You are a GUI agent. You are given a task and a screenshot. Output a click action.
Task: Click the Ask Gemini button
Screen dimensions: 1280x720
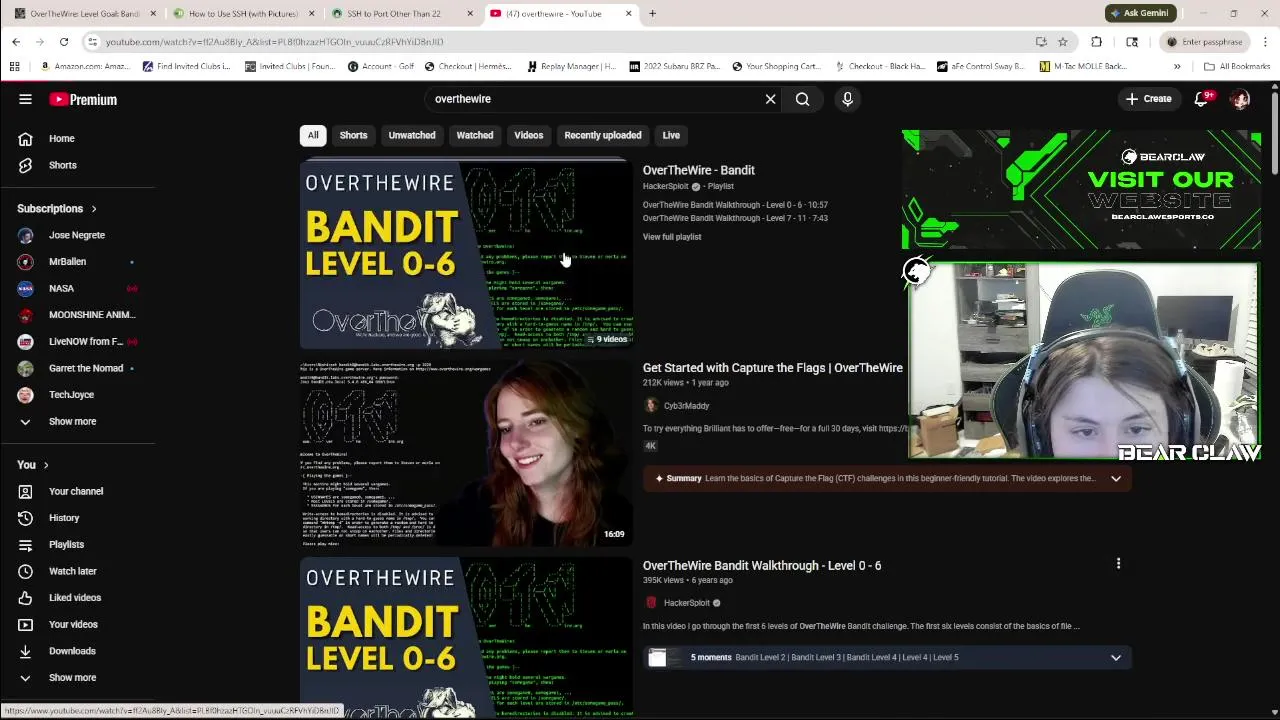click(1139, 13)
